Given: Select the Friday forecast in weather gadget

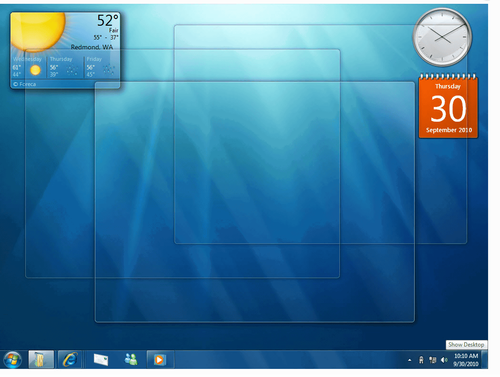Looking at the screenshot, I should coord(101,67).
